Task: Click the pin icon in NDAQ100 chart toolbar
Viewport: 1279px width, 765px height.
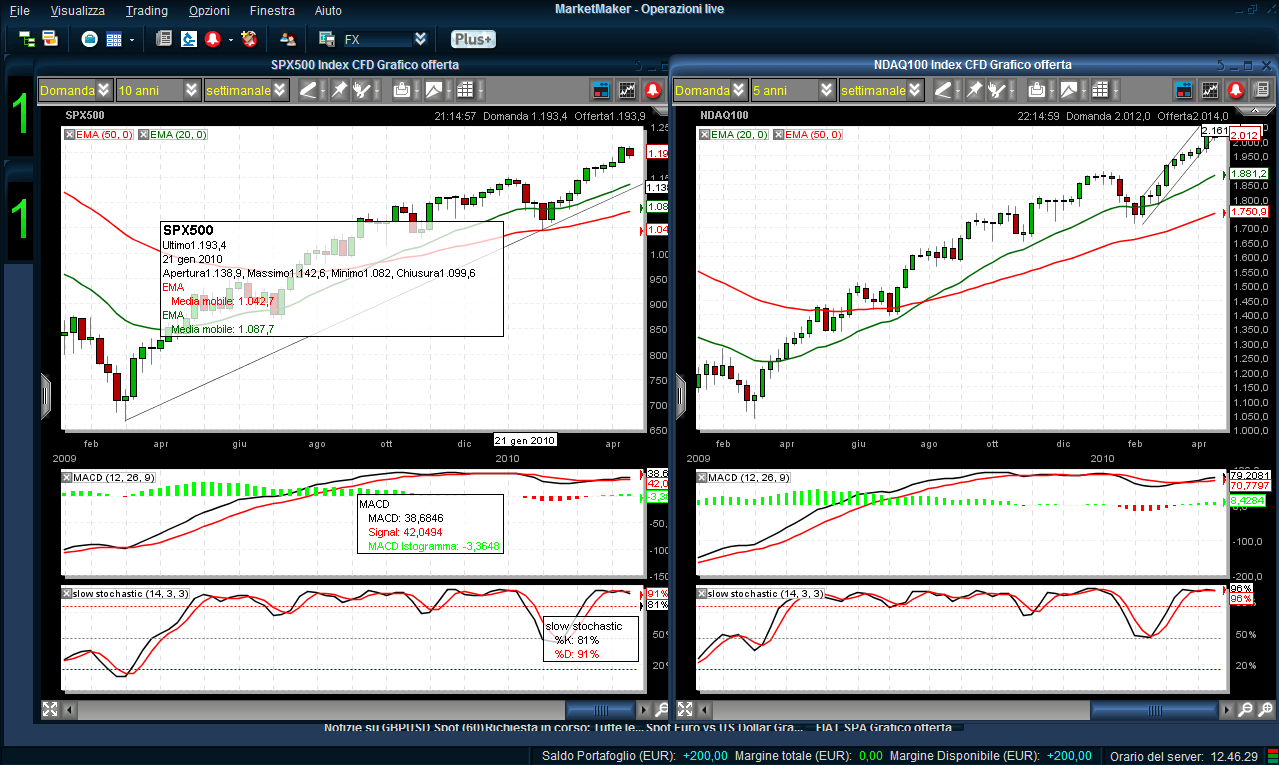Action: click(x=974, y=90)
